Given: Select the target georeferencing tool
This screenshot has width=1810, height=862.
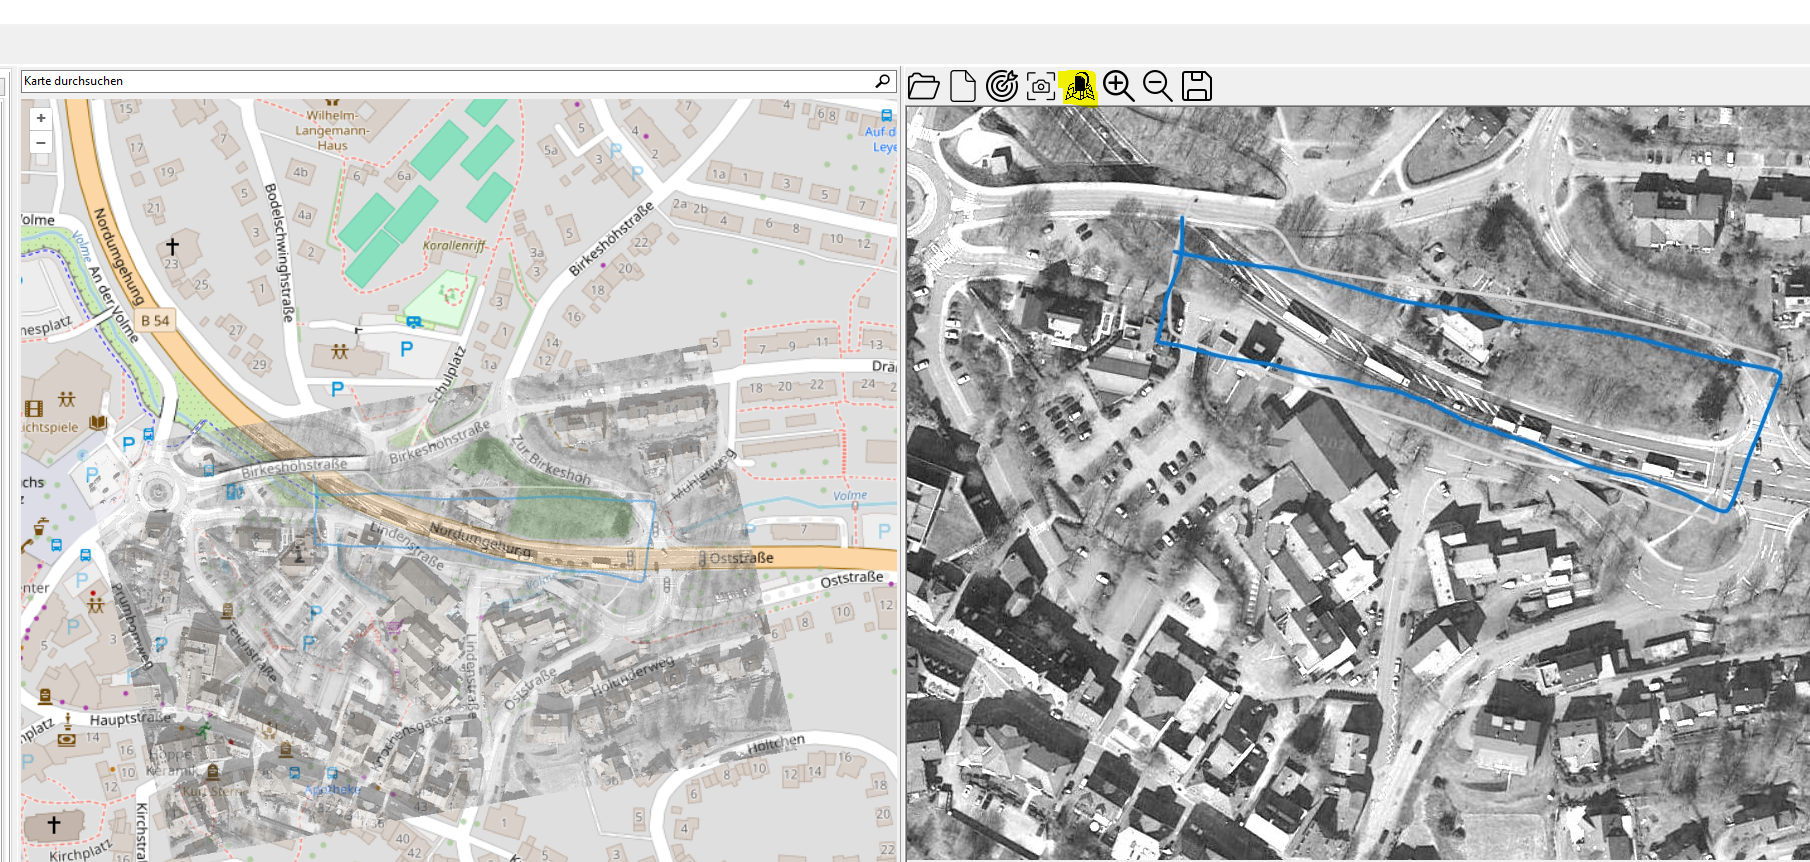Looking at the screenshot, I should (1001, 86).
